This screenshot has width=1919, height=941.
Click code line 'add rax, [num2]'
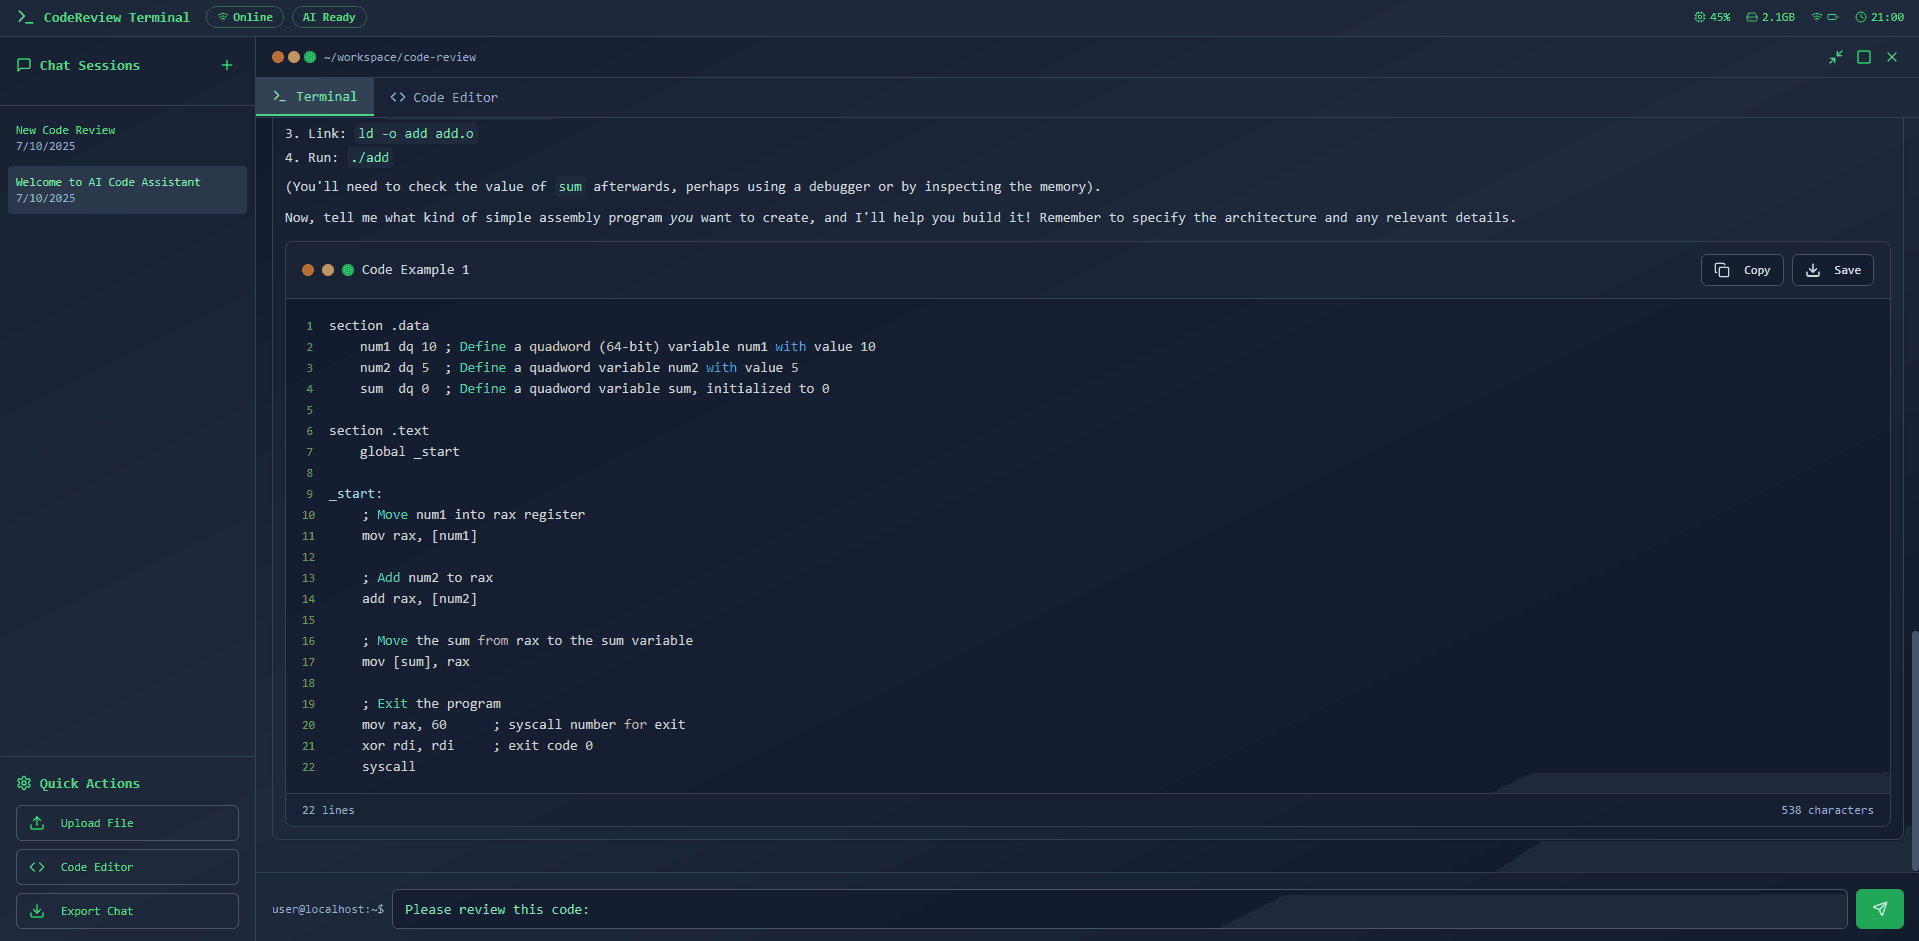click(x=419, y=599)
